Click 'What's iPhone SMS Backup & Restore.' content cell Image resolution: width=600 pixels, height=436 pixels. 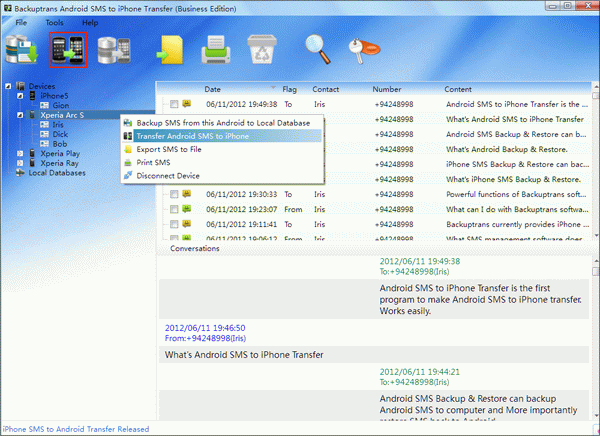[x=513, y=179]
